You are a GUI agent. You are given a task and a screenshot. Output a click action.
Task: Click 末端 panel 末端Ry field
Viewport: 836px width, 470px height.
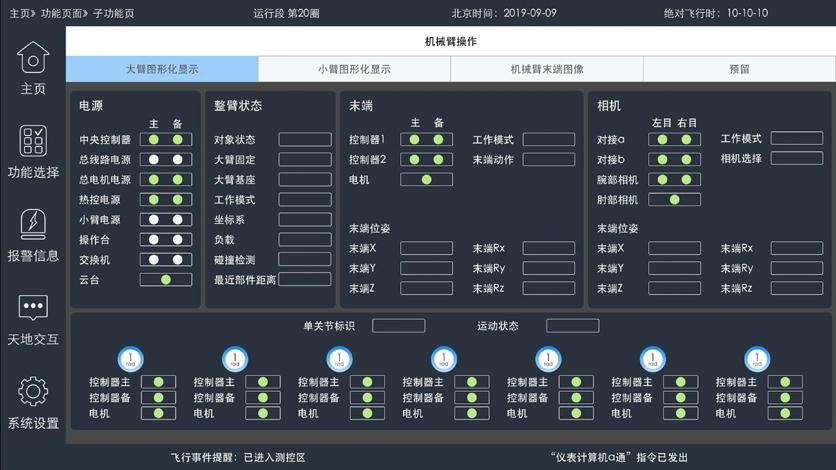(549, 268)
